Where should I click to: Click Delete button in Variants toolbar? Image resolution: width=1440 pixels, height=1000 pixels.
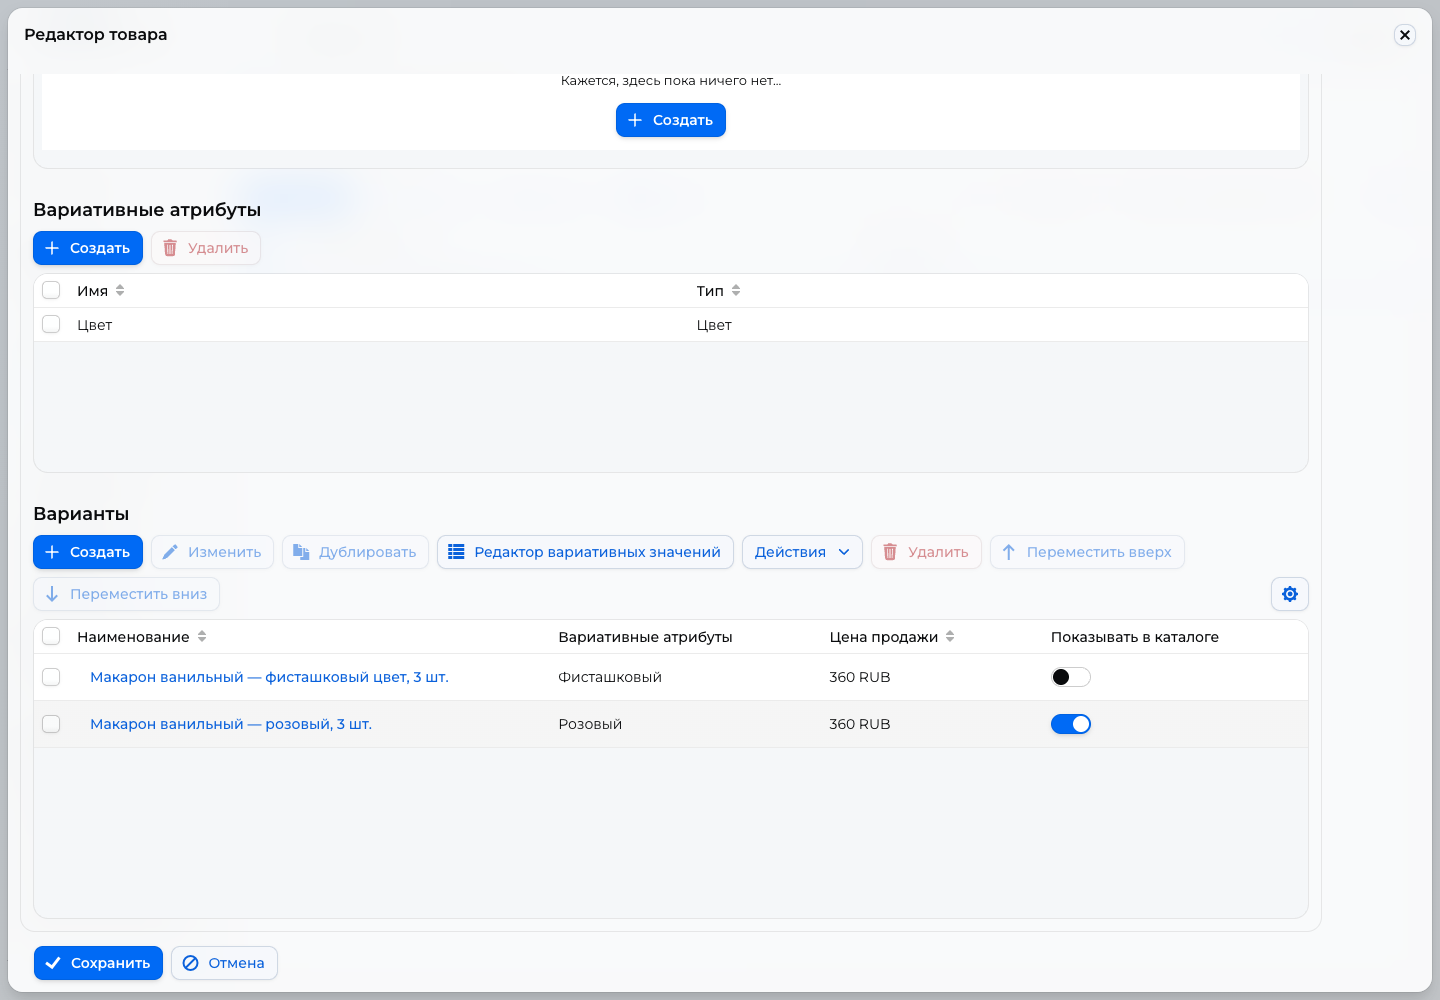point(926,552)
